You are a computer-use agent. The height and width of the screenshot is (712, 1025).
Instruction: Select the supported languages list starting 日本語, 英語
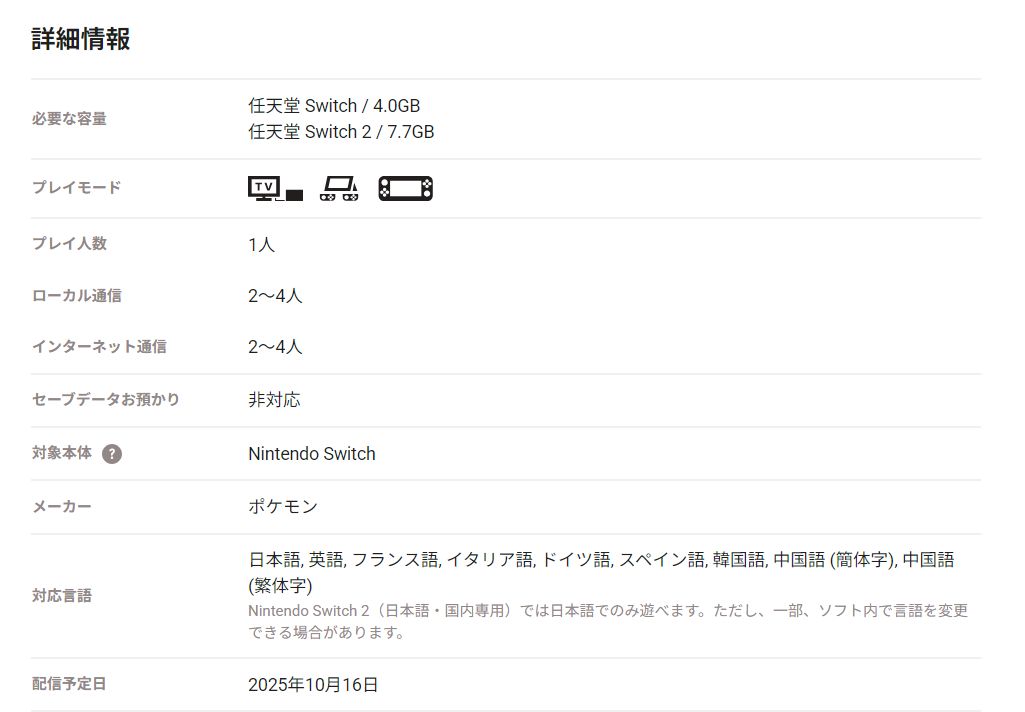(x=601, y=573)
